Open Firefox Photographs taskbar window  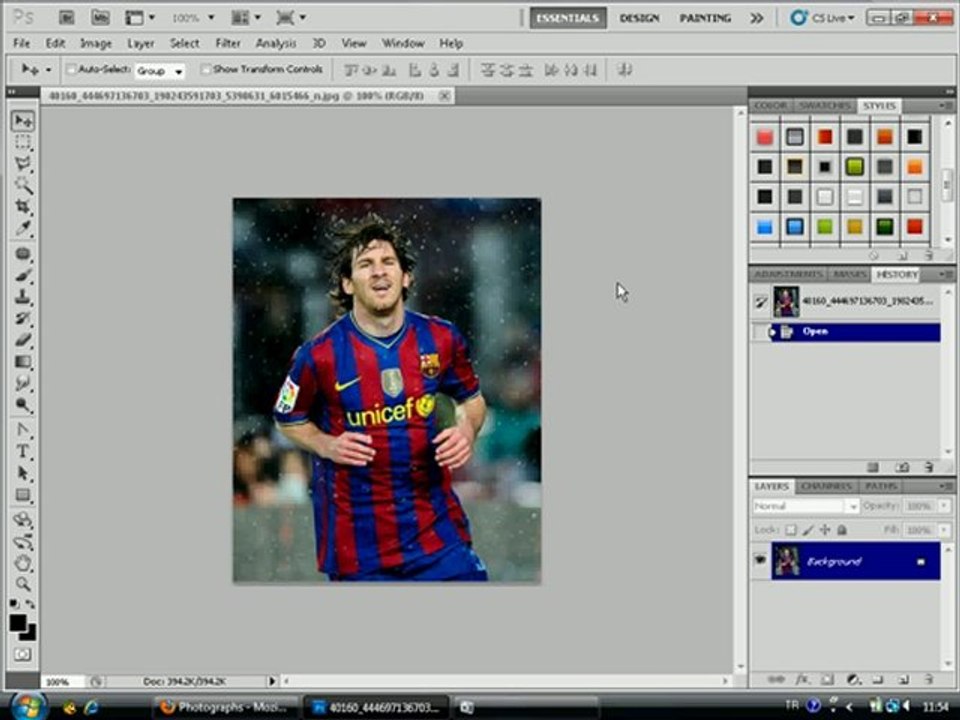pos(224,707)
